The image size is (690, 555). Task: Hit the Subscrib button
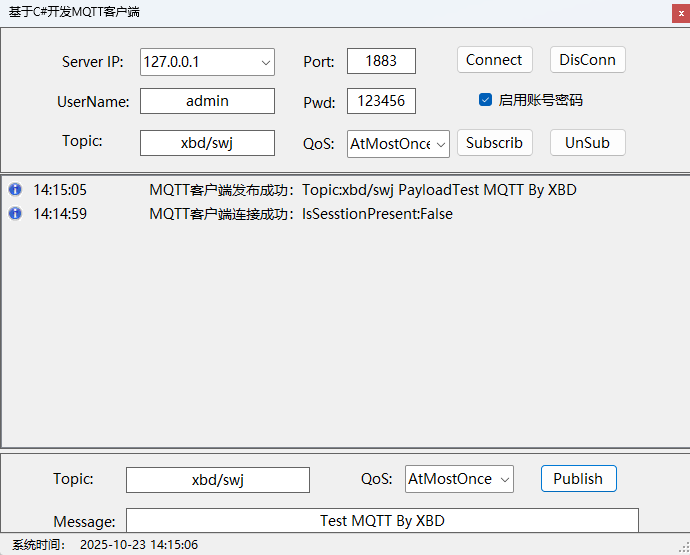point(494,143)
